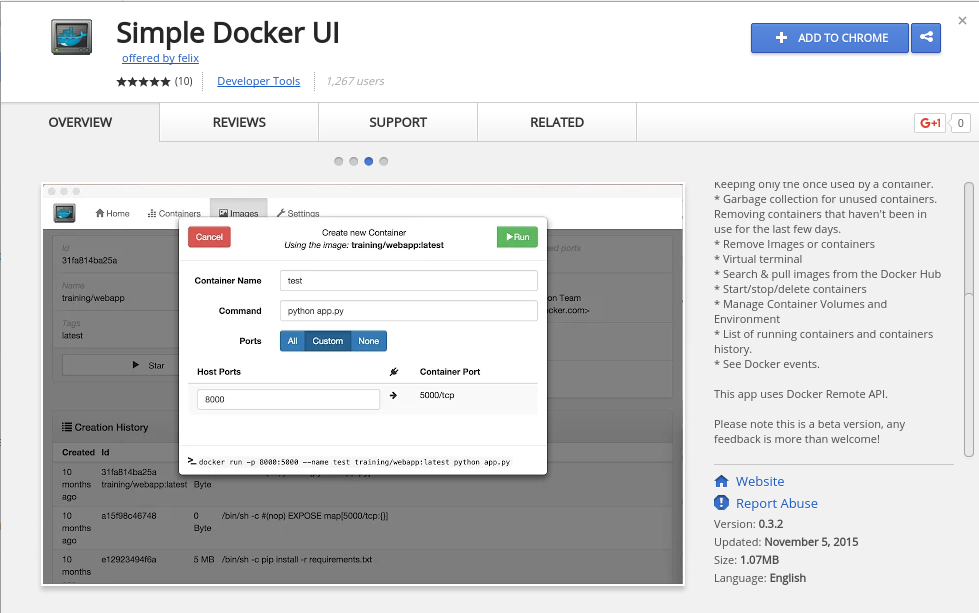The width and height of the screenshot is (979, 613).
Task: Click Settings in the preview navbar
Action: click(298, 213)
